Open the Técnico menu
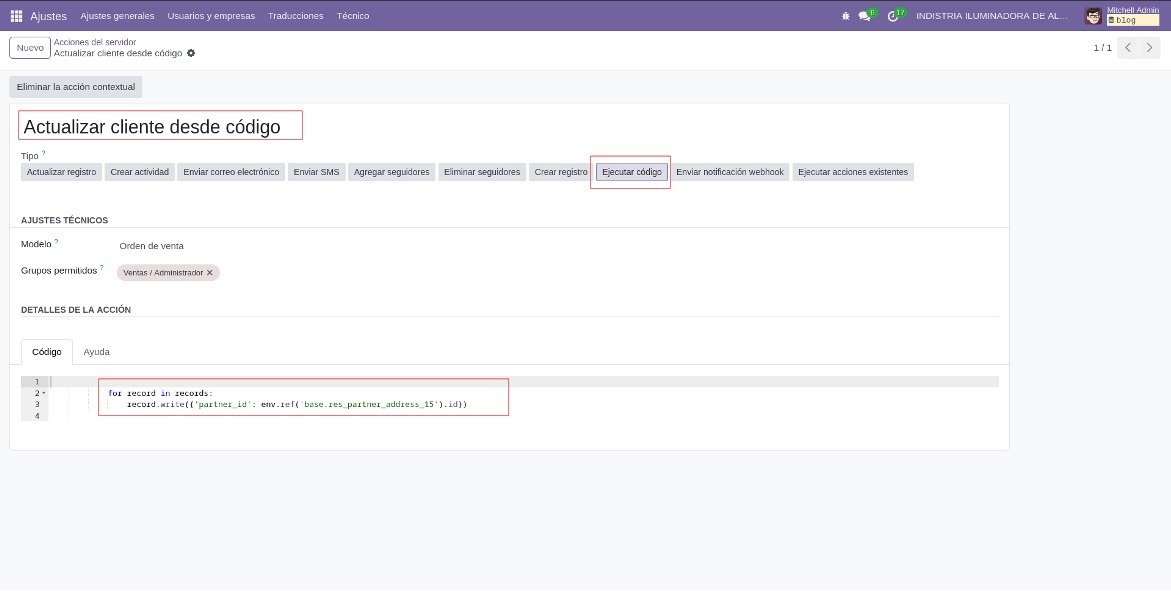Viewport: 1171px width, 591px height. (x=352, y=16)
